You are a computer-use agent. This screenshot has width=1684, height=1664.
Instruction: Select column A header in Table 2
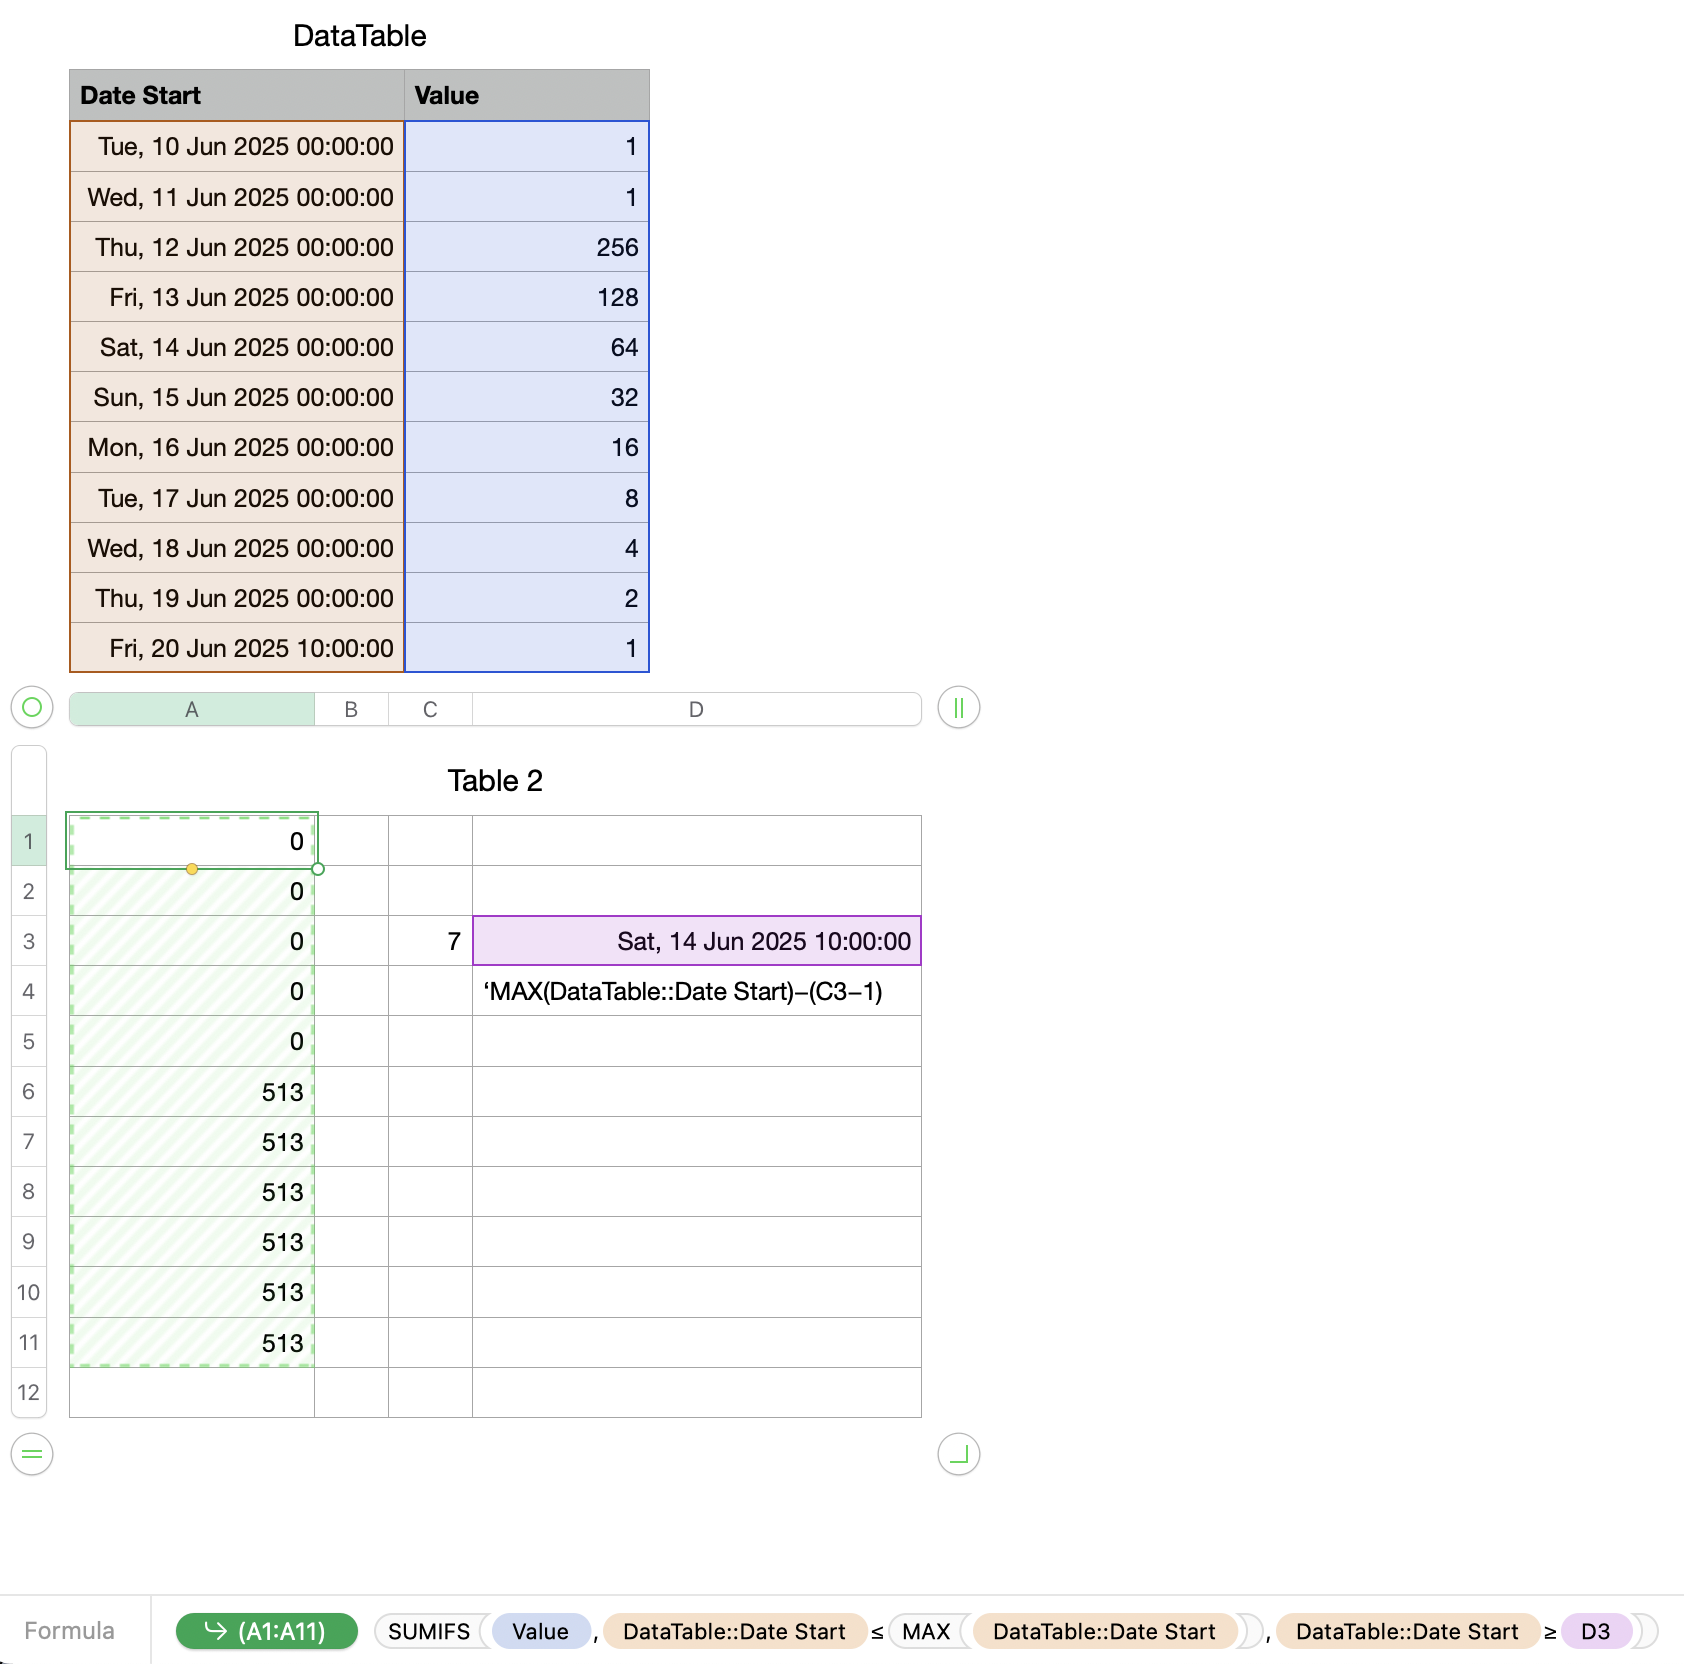pyautogui.click(x=192, y=709)
